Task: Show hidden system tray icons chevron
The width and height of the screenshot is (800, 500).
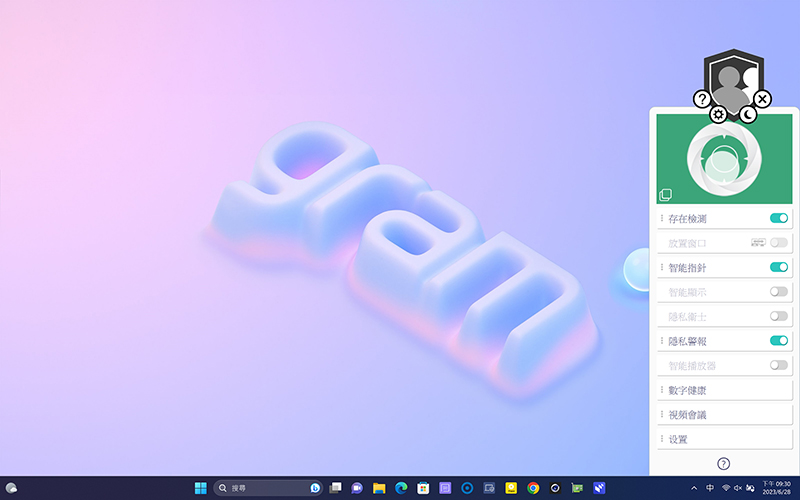Action: point(694,488)
